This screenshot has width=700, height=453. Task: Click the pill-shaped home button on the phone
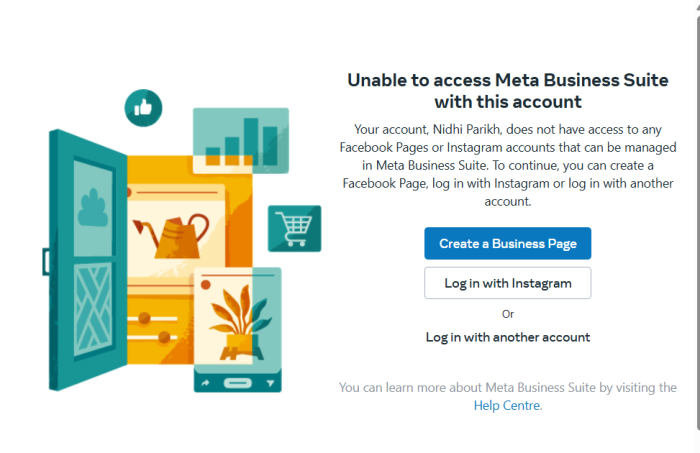click(238, 383)
